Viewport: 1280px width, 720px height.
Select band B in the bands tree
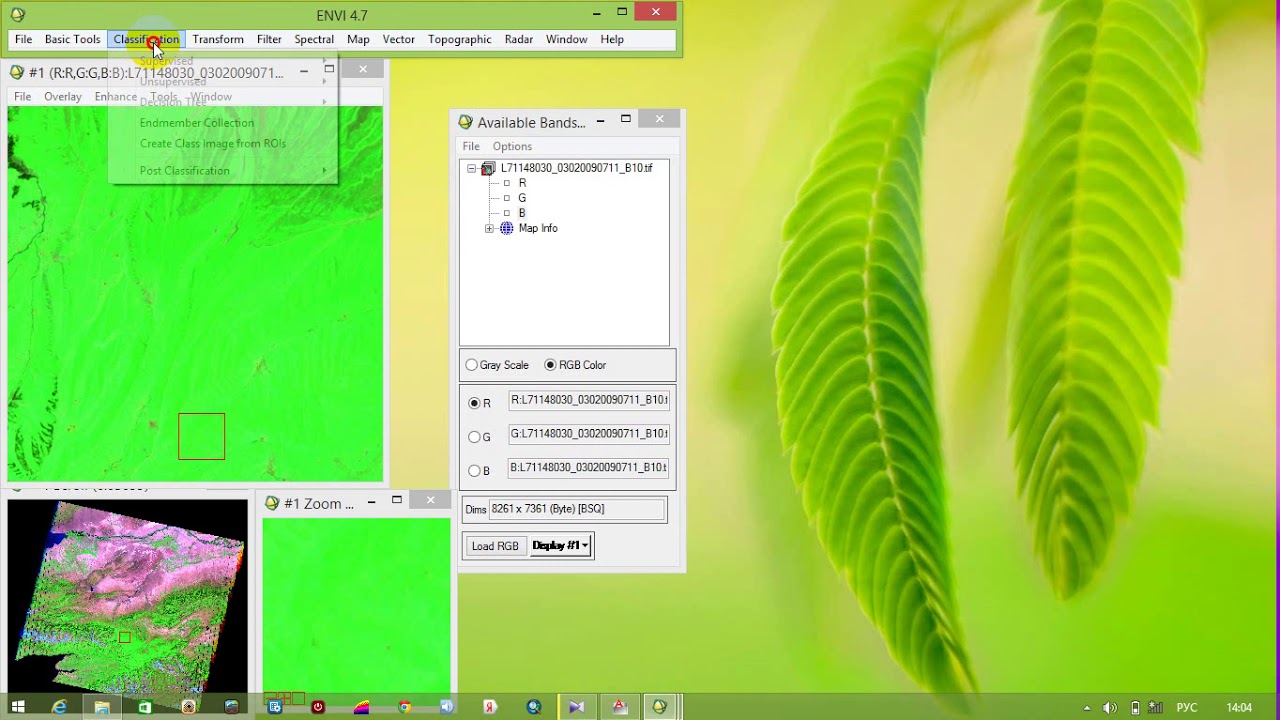pos(522,213)
